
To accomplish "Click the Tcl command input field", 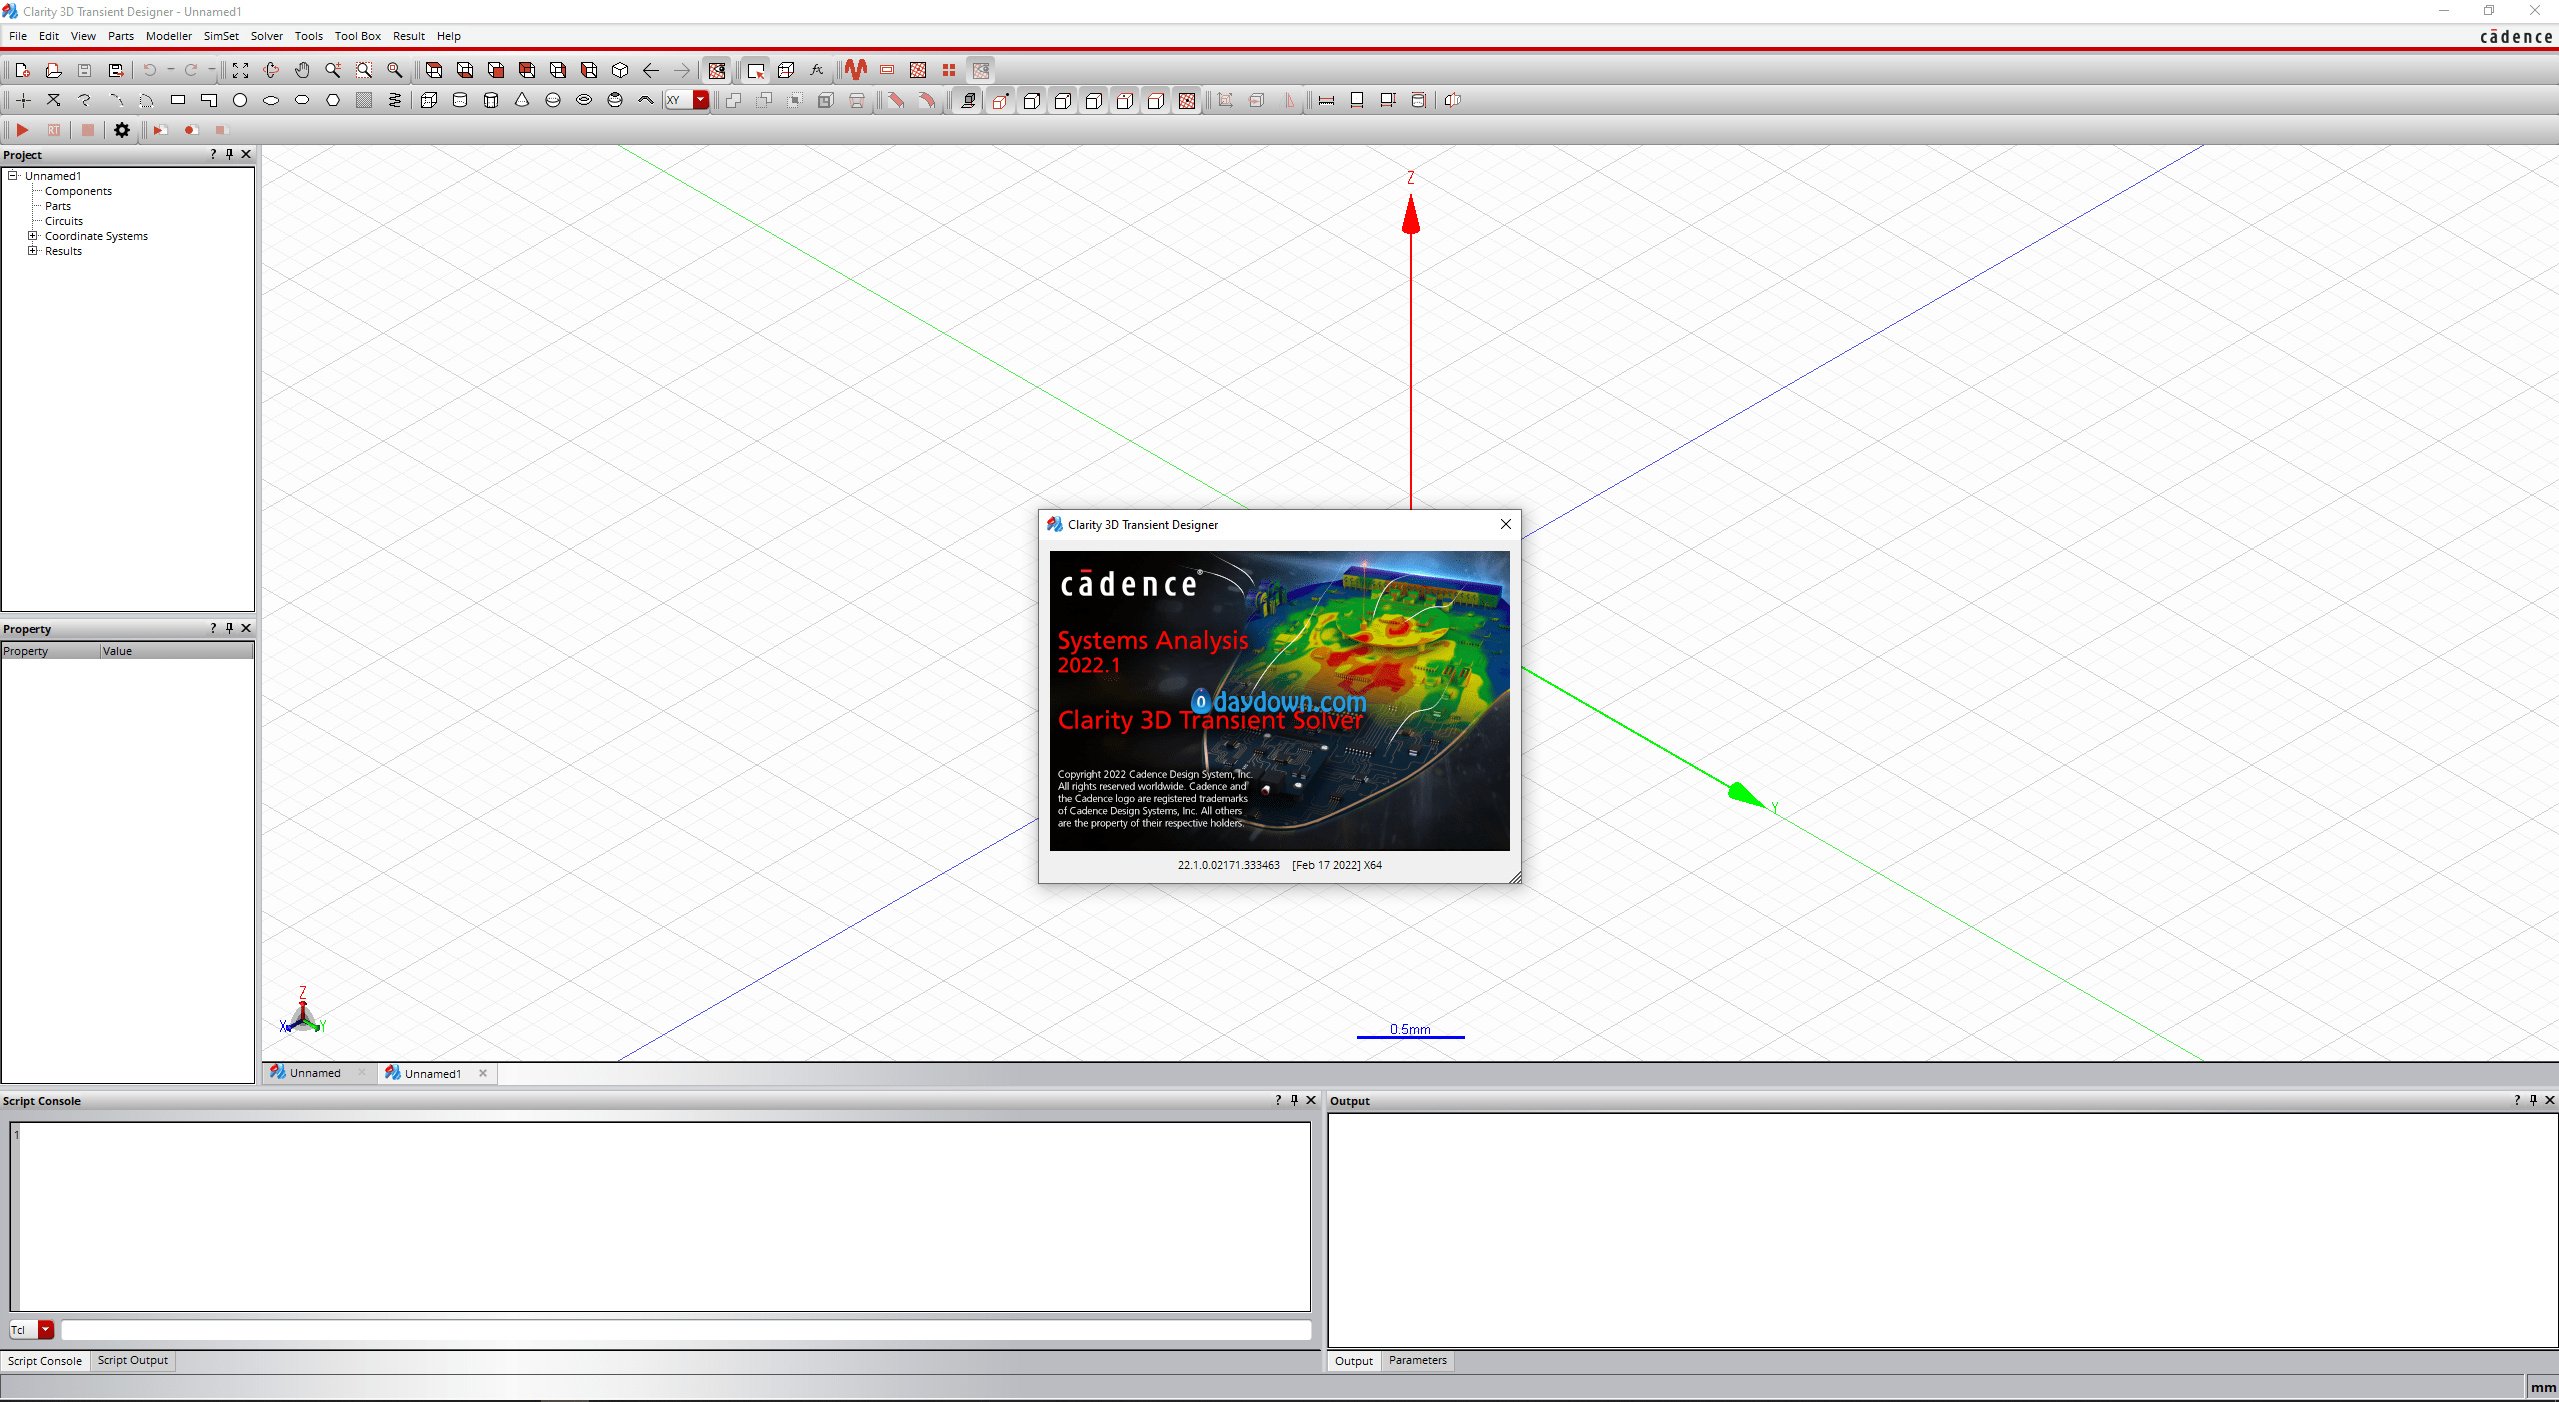I will (x=686, y=1330).
